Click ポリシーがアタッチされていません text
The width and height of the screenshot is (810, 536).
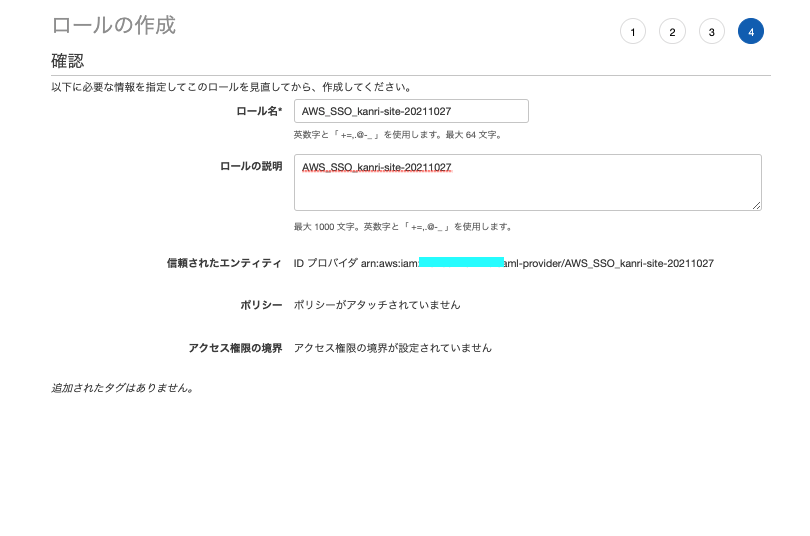click(x=377, y=305)
